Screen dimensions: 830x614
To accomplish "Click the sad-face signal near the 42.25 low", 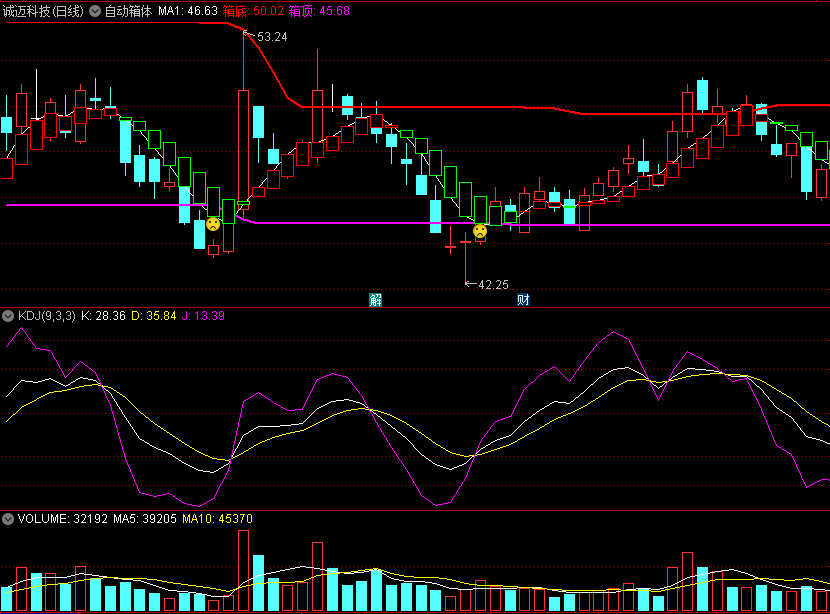I will pos(480,231).
